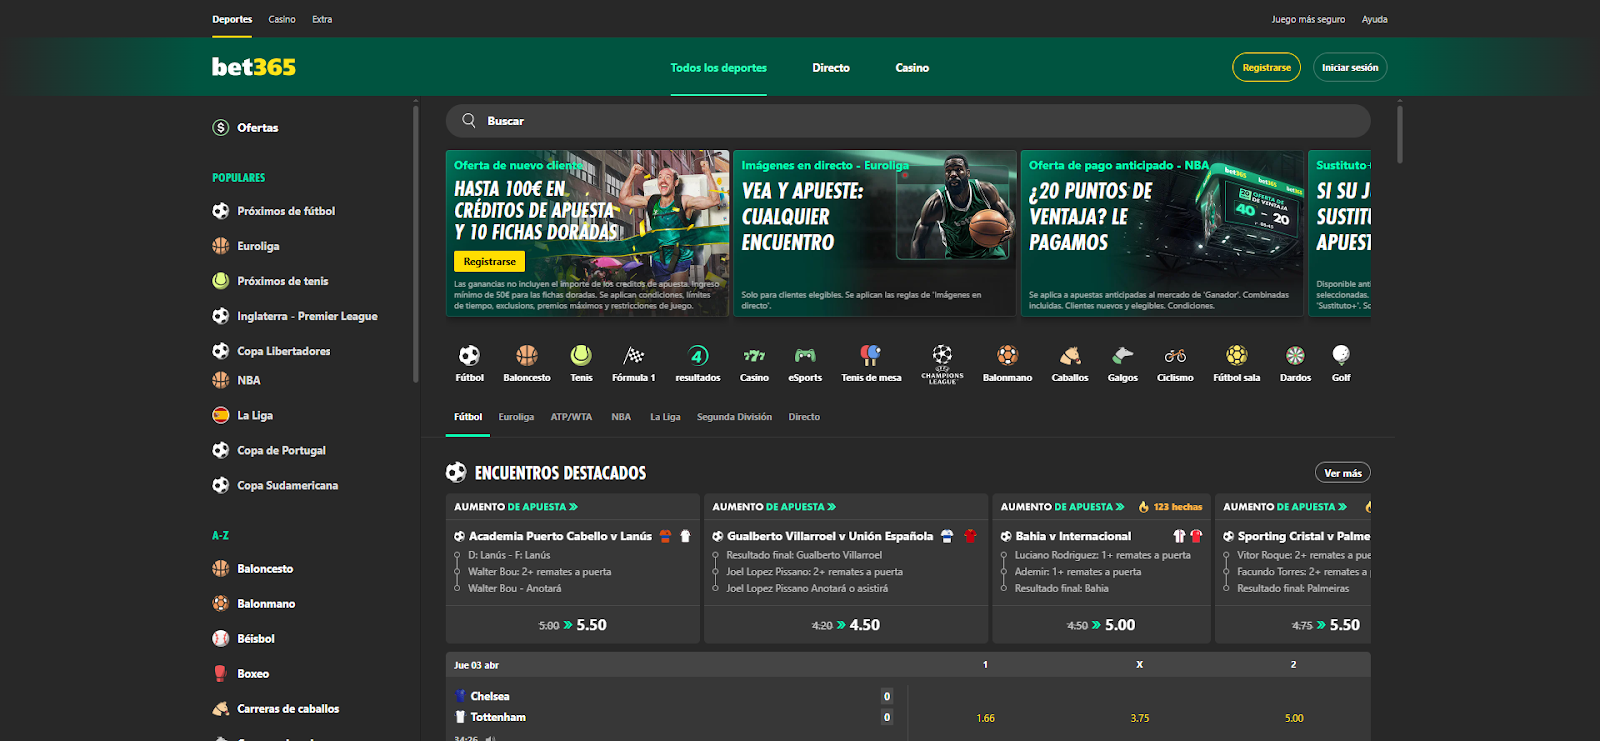Screen dimensions: 1600x741
Task: Open the Extra top tab
Action: pos(322,19)
